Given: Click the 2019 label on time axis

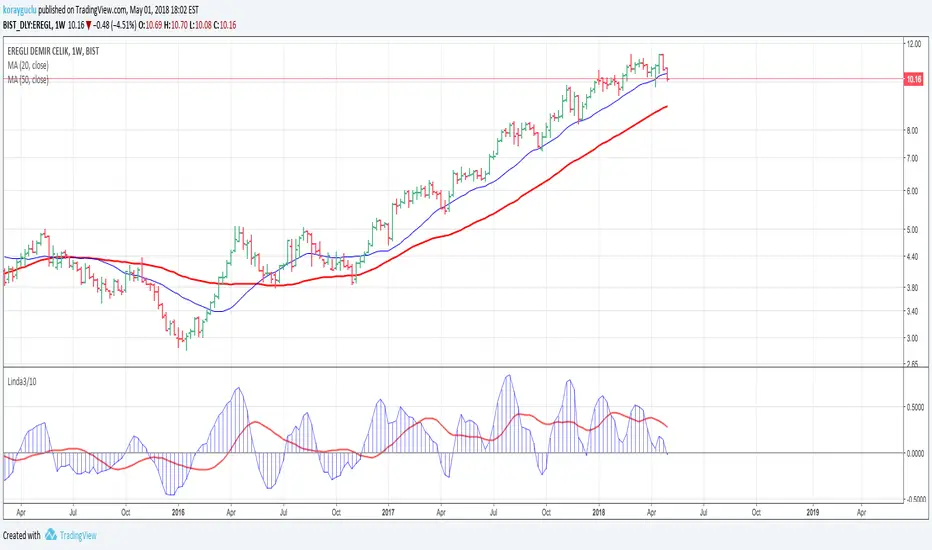Looking at the screenshot, I should [x=813, y=512].
